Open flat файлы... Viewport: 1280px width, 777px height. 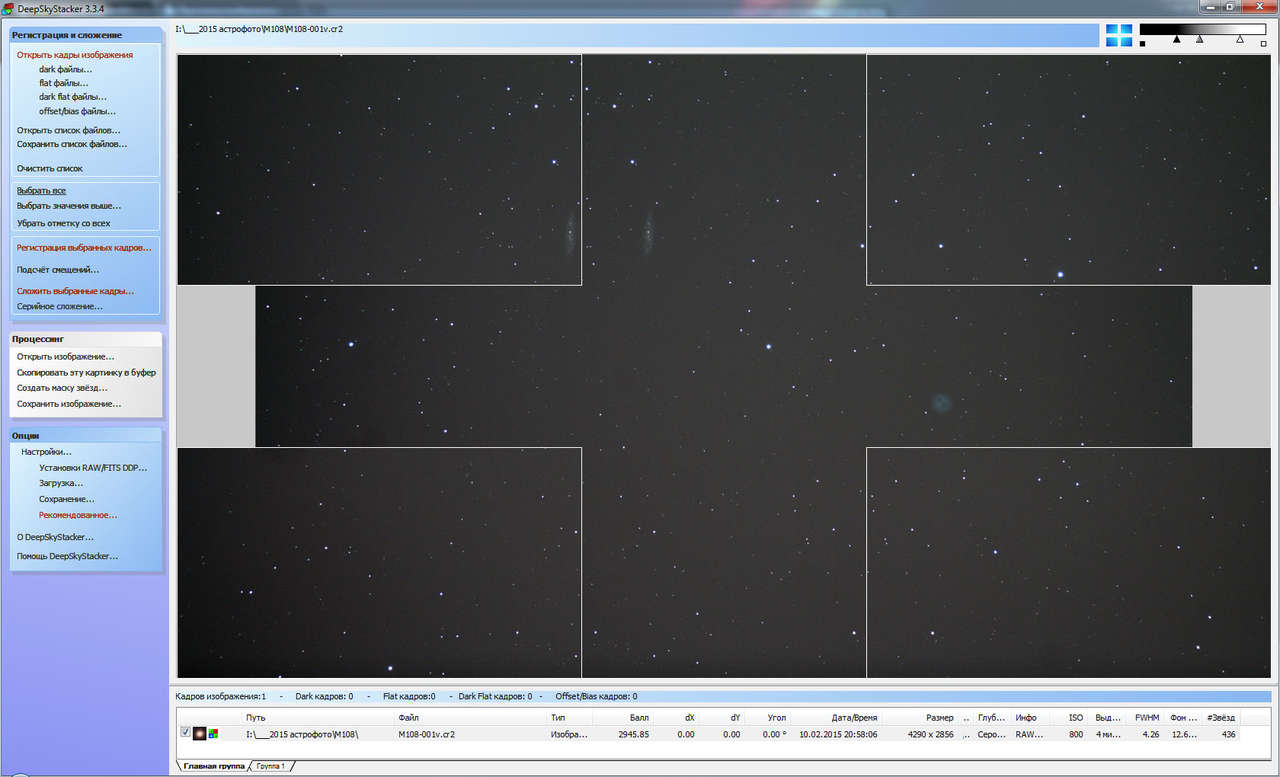[64, 83]
